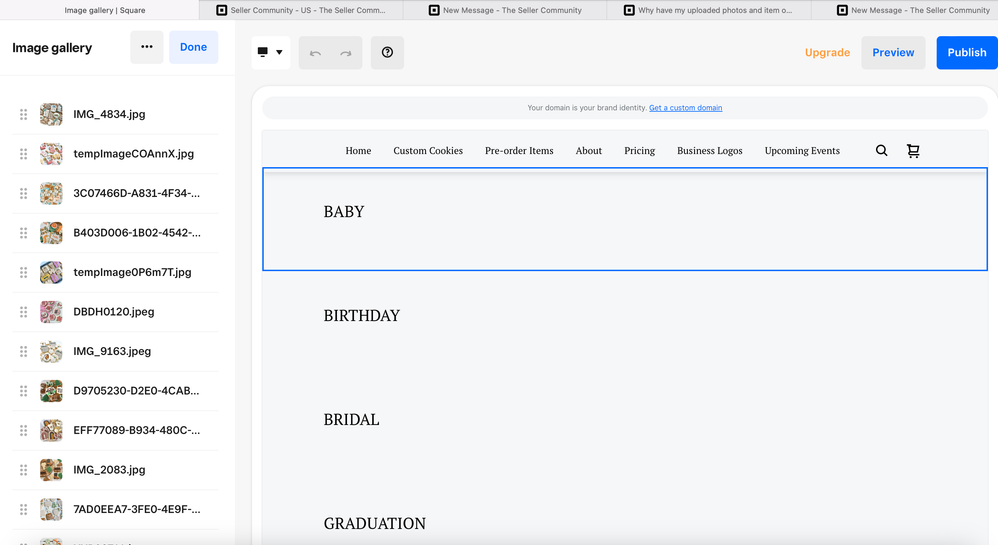Open the shopping cart icon
This screenshot has width=998, height=545.
pyautogui.click(x=913, y=151)
